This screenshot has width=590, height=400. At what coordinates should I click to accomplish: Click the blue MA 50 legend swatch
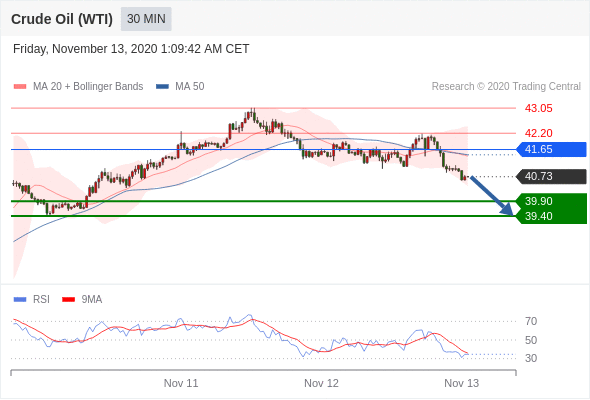162,87
